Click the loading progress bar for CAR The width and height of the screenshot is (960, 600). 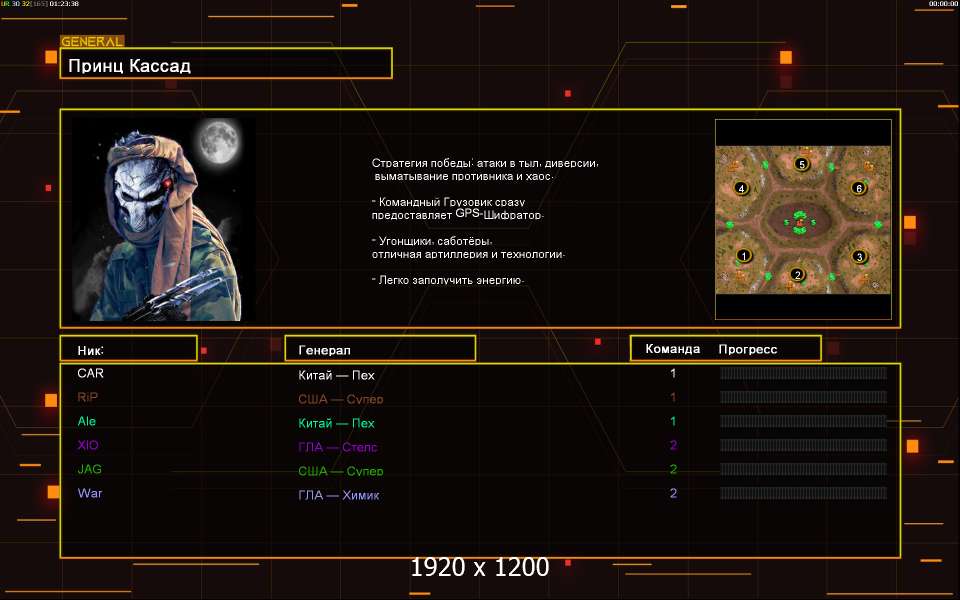coord(803,373)
